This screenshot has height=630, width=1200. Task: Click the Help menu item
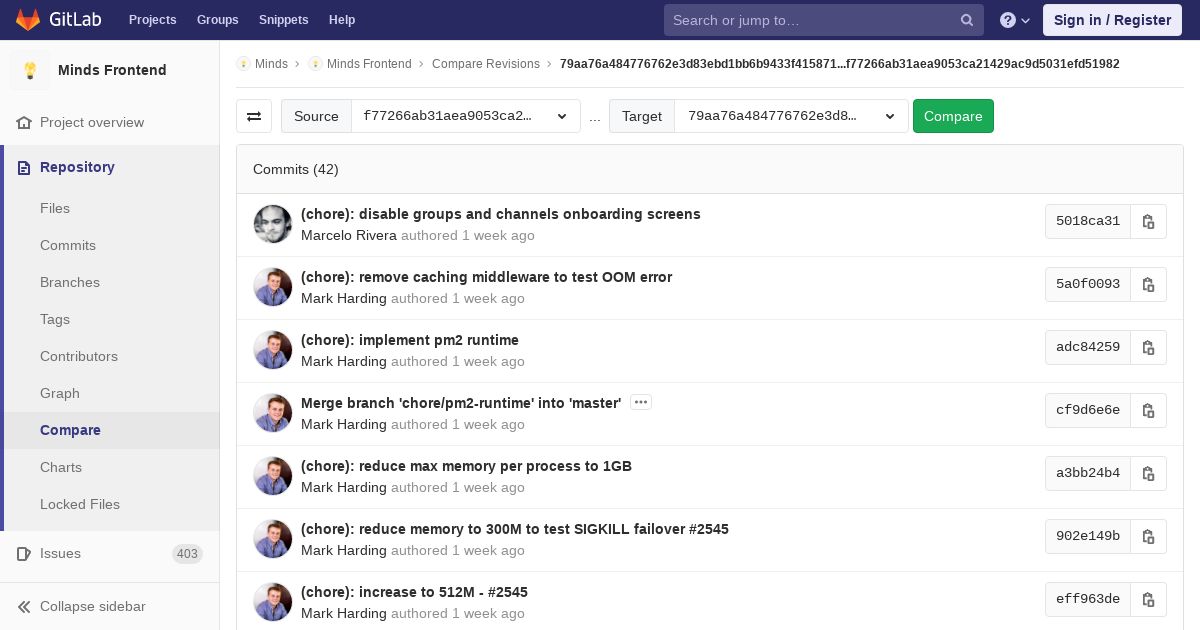tap(342, 20)
